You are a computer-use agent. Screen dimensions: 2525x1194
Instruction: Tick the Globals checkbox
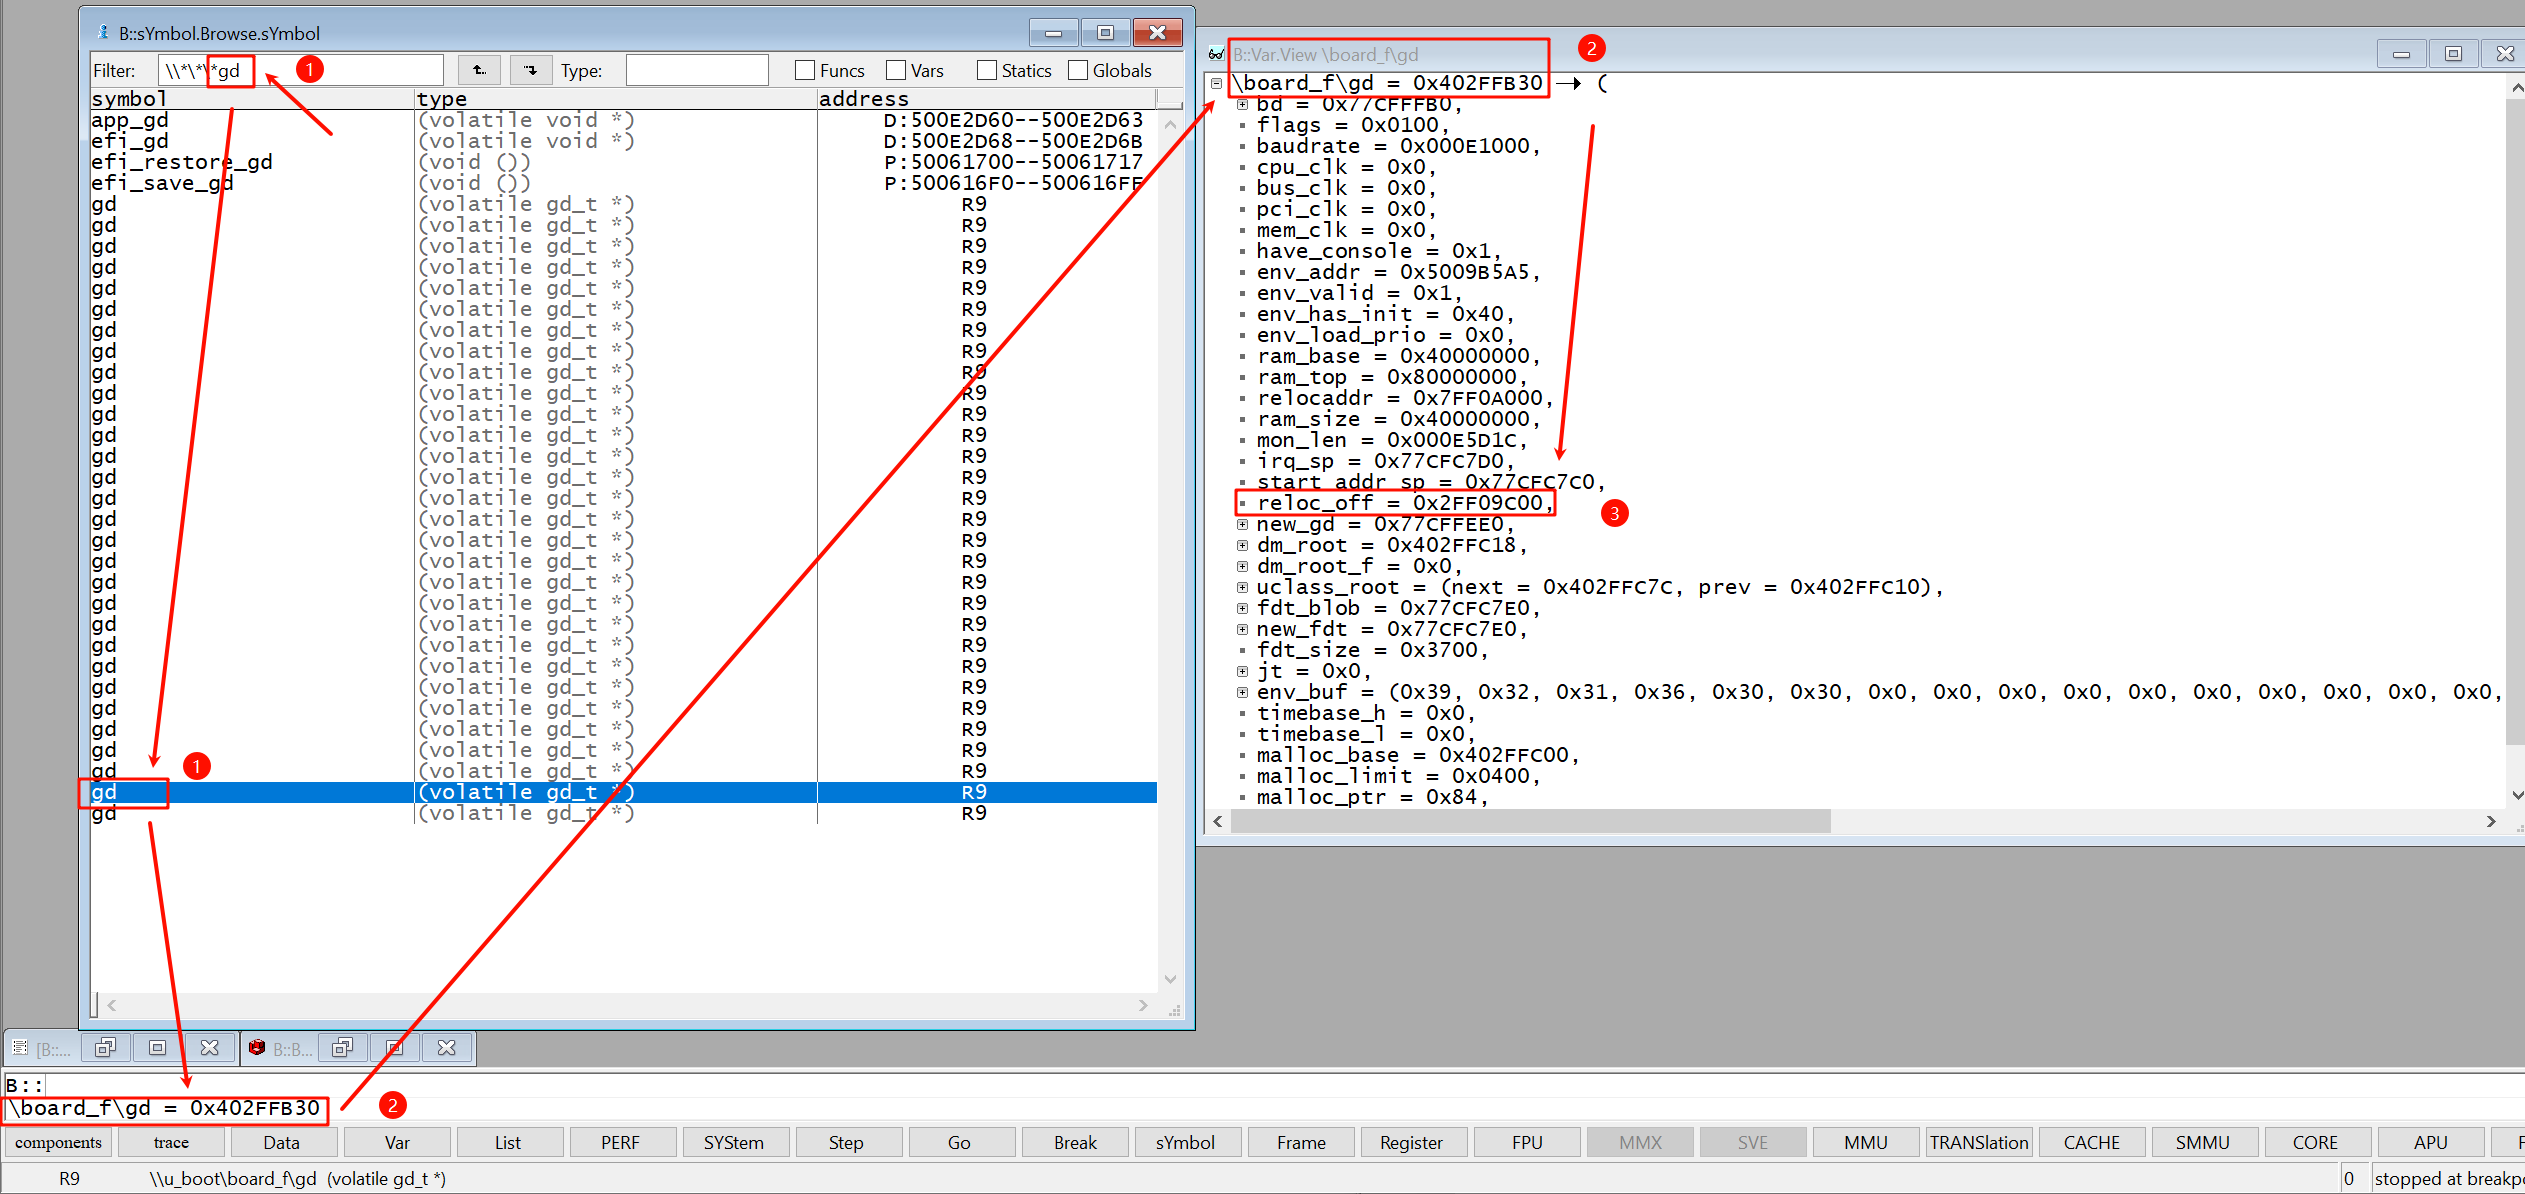[x=1078, y=70]
